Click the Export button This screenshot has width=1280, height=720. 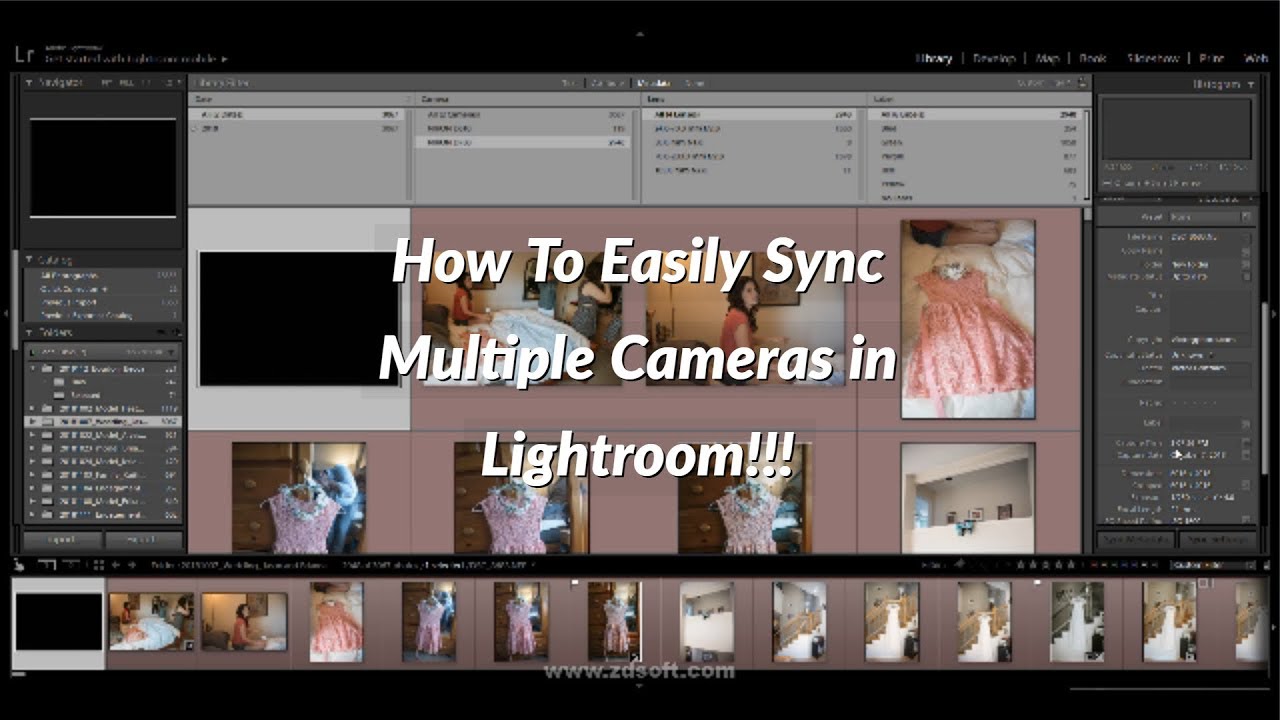click(x=142, y=540)
